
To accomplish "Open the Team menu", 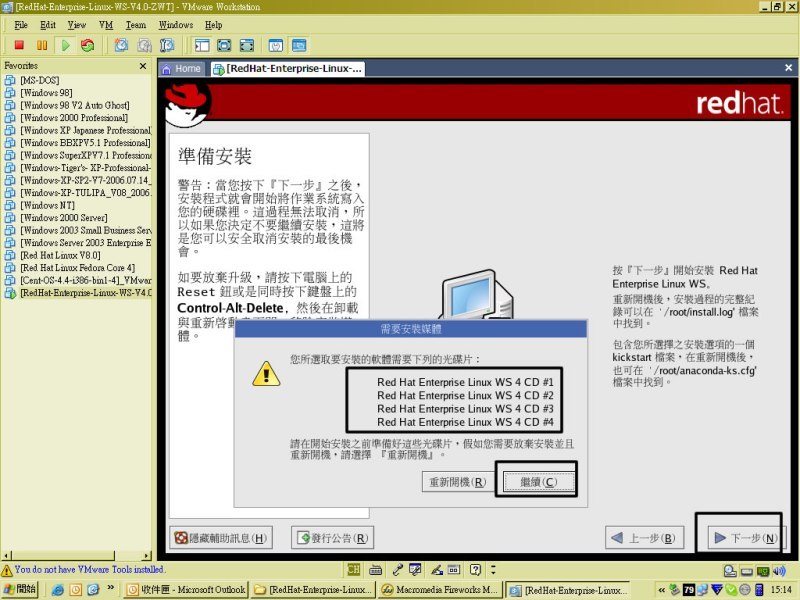I will coord(136,25).
